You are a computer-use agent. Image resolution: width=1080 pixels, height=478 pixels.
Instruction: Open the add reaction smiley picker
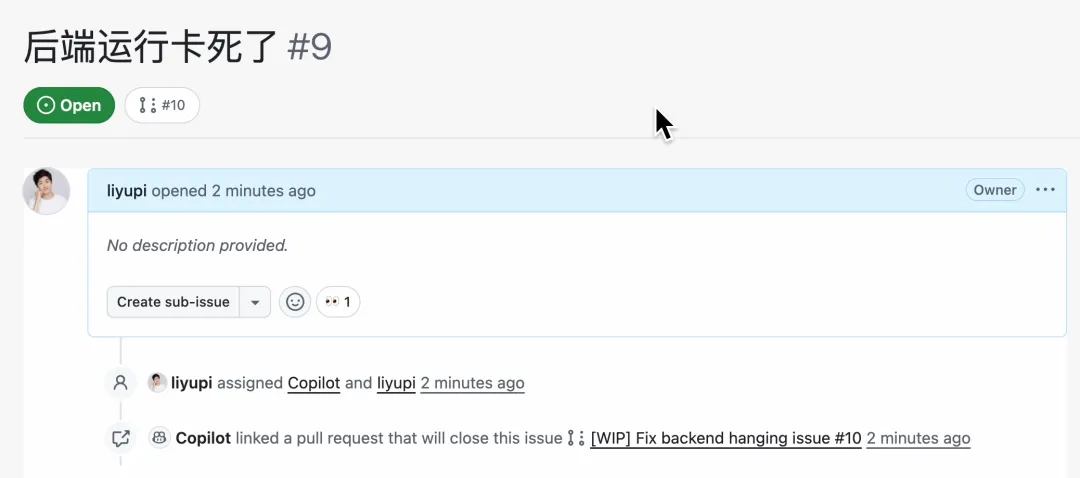294,302
